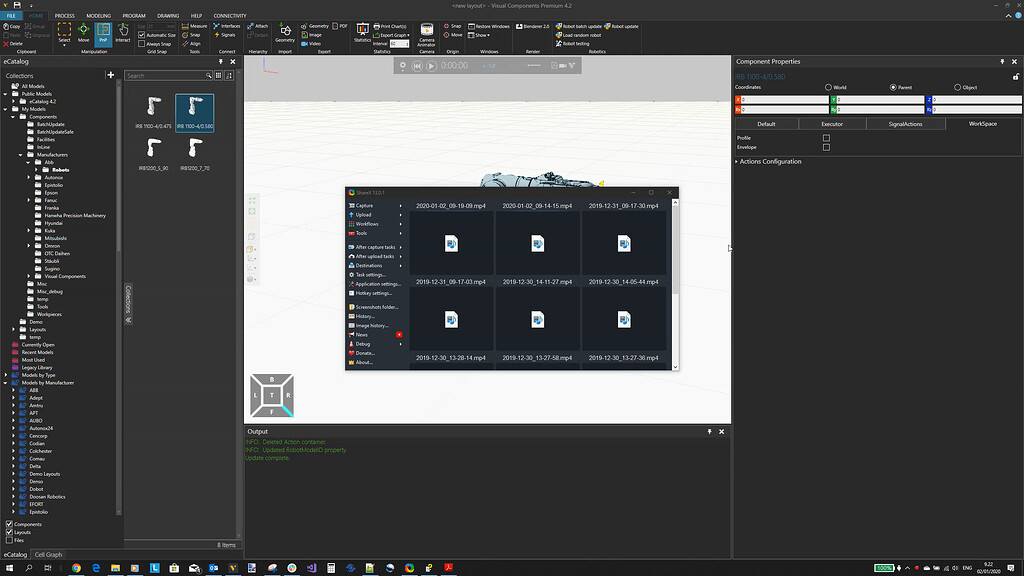Activate the Interact tool in ribbon
Screen dimensions: 1024x576
(x=122, y=34)
